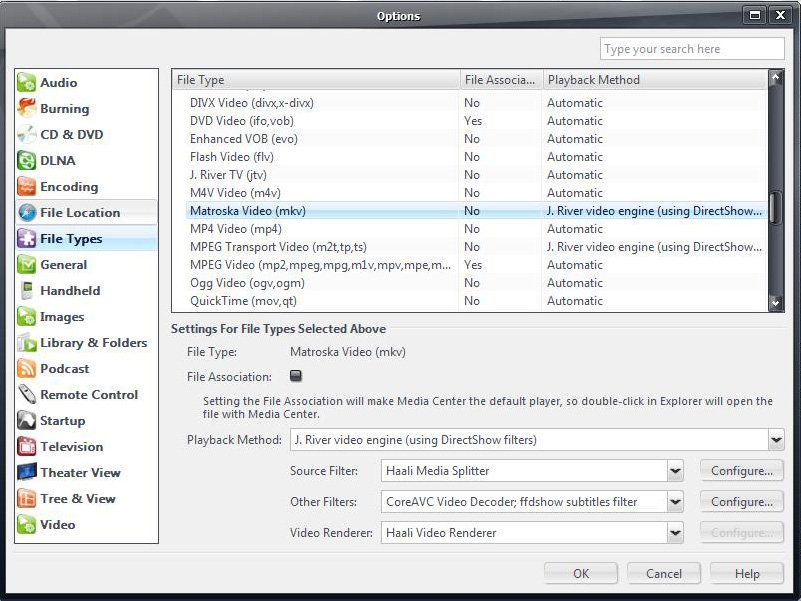Open the Playback Method dropdown
Viewport: 801px width, 601px height.
[776, 440]
